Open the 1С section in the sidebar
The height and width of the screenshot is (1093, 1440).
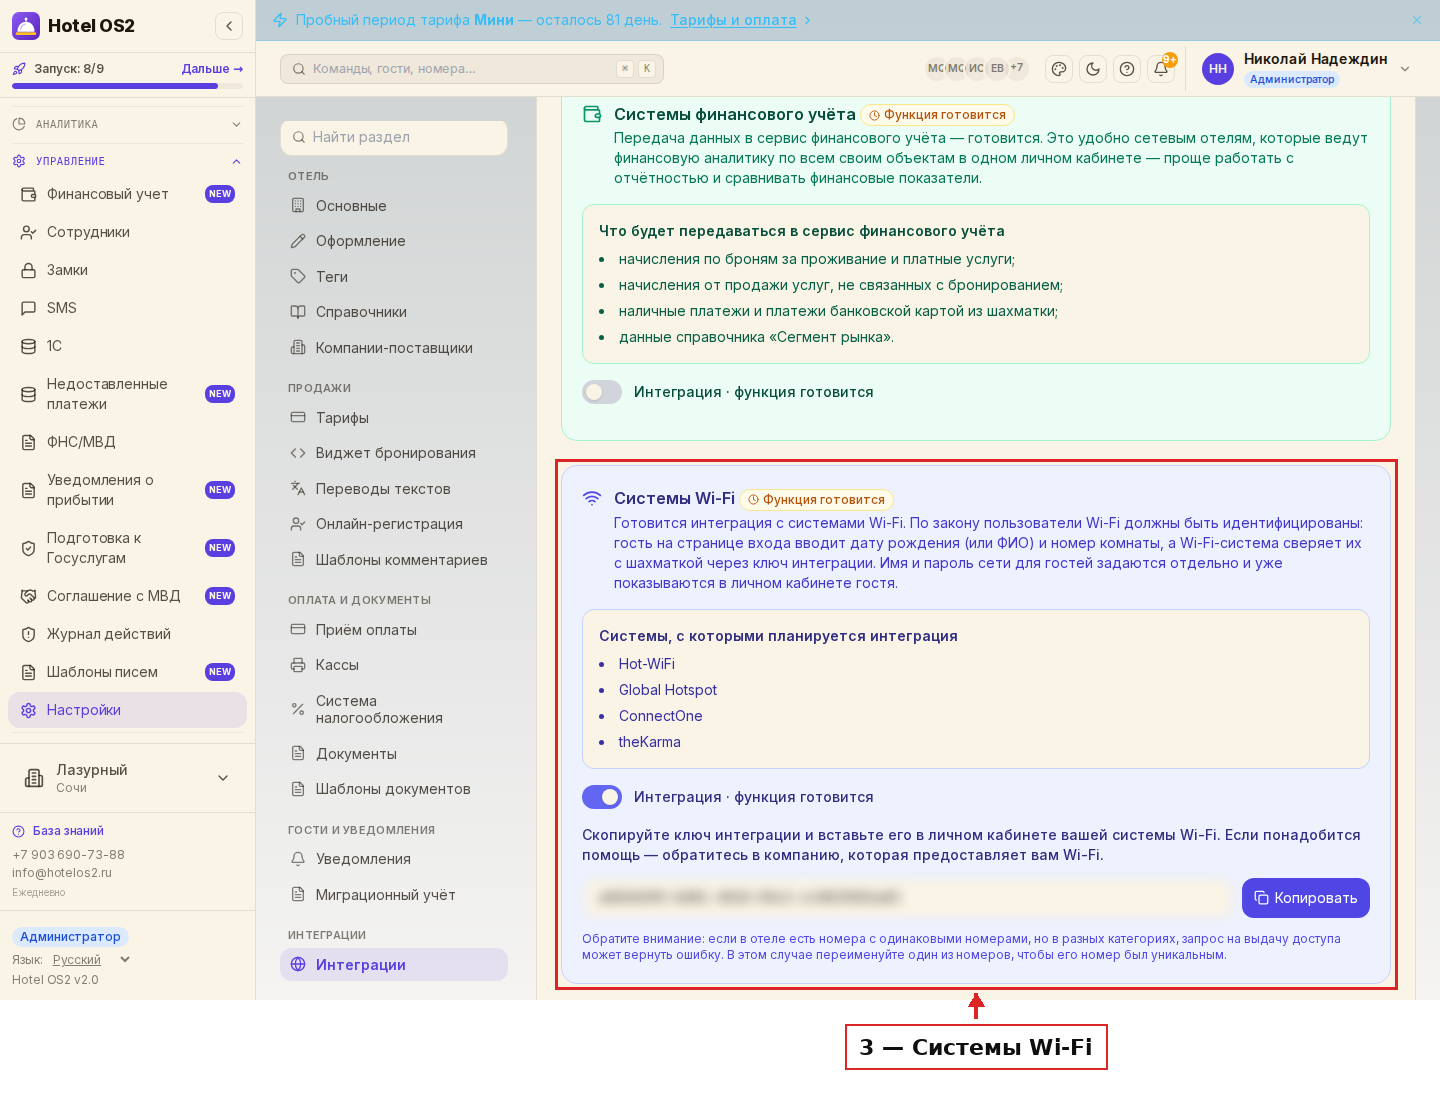127,346
